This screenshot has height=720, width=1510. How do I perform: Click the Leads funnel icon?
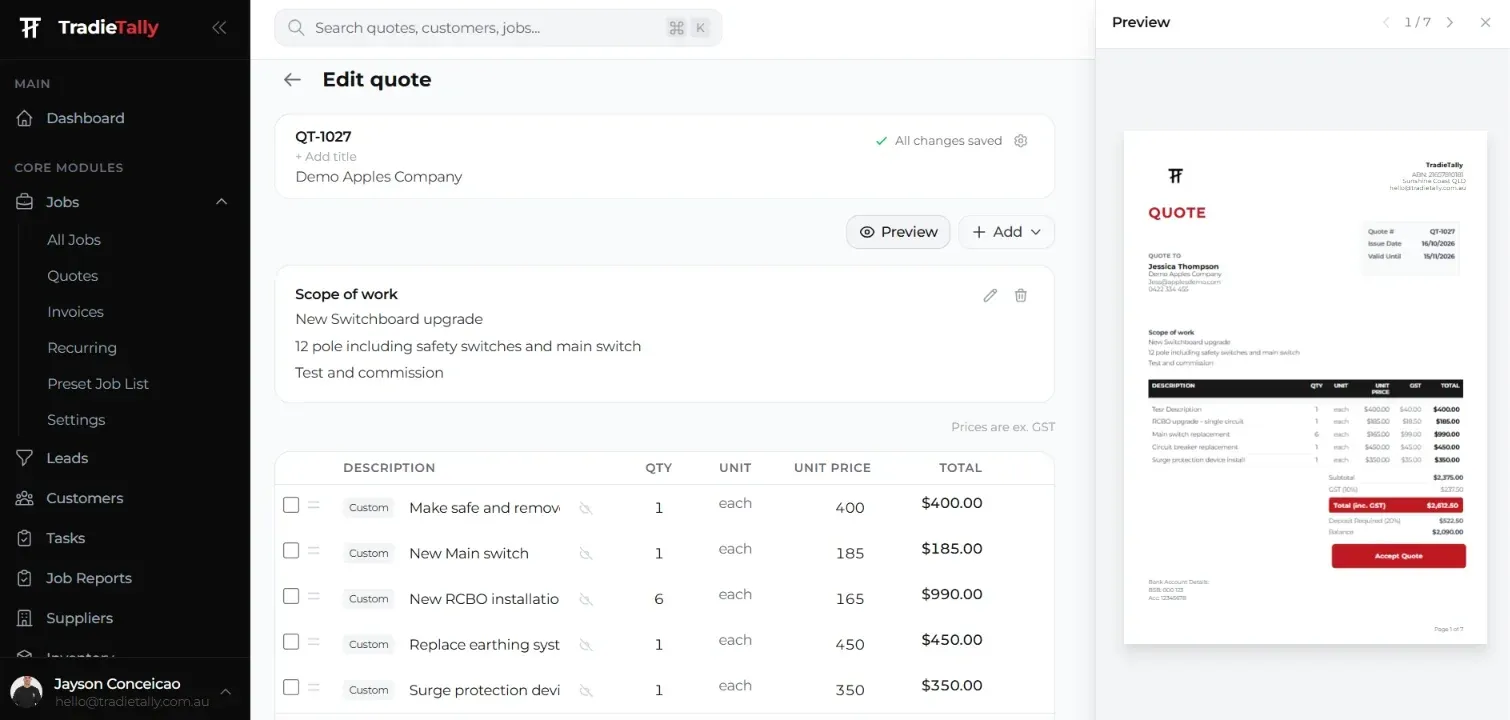26,458
